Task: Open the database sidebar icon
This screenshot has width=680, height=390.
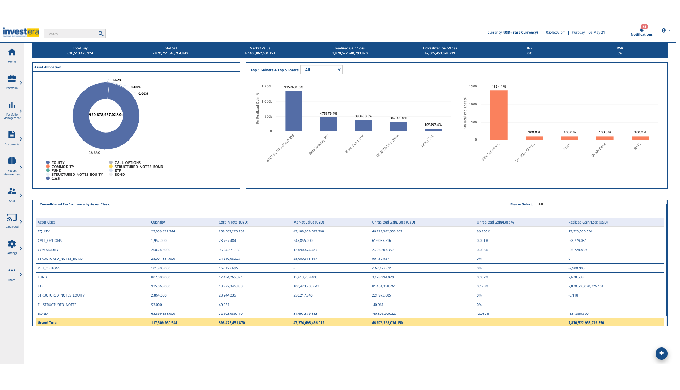Action: [x=12, y=161]
